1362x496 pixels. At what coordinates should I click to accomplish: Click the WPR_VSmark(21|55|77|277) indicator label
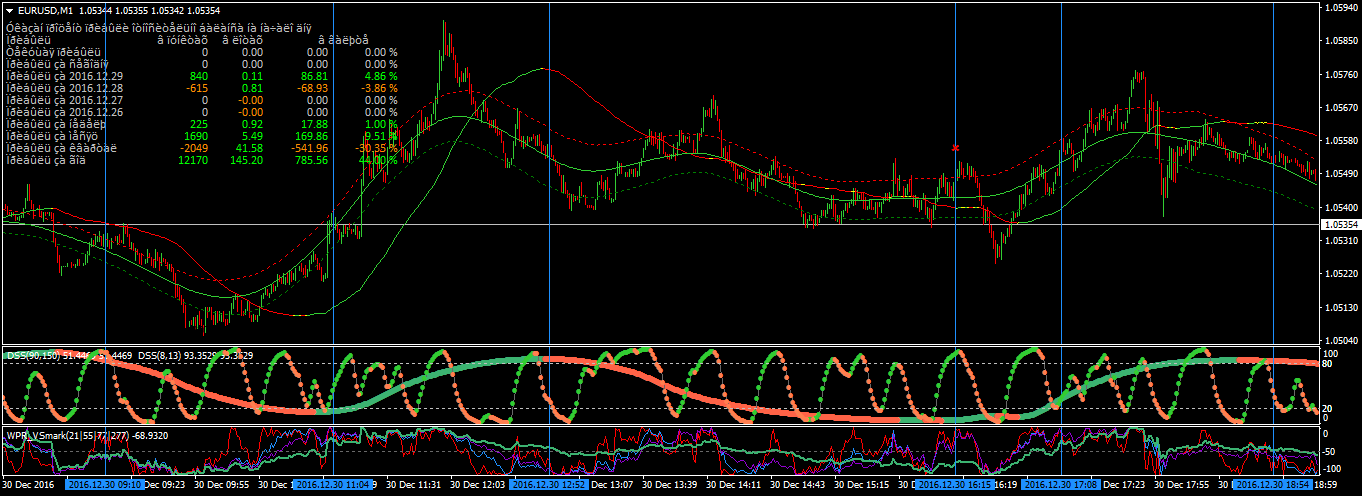click(66, 435)
